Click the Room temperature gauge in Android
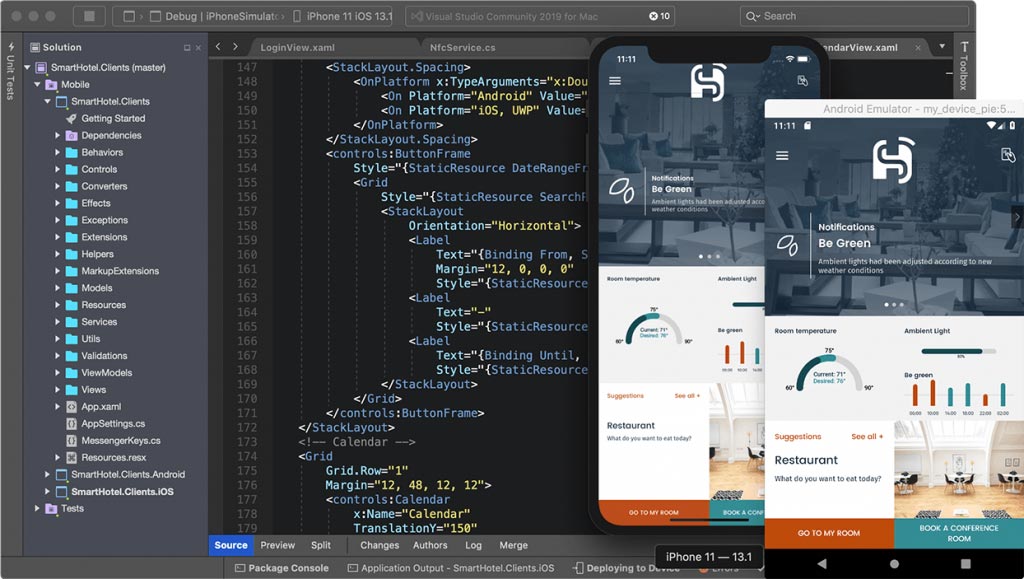Viewport: 1024px width, 579px height. (829, 371)
